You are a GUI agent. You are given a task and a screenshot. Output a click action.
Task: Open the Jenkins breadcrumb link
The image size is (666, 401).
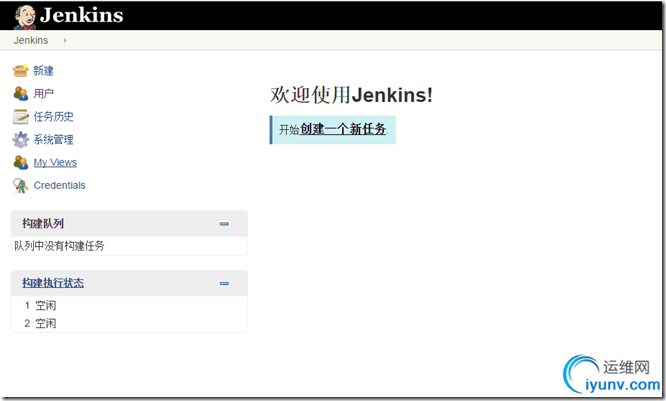click(x=31, y=40)
